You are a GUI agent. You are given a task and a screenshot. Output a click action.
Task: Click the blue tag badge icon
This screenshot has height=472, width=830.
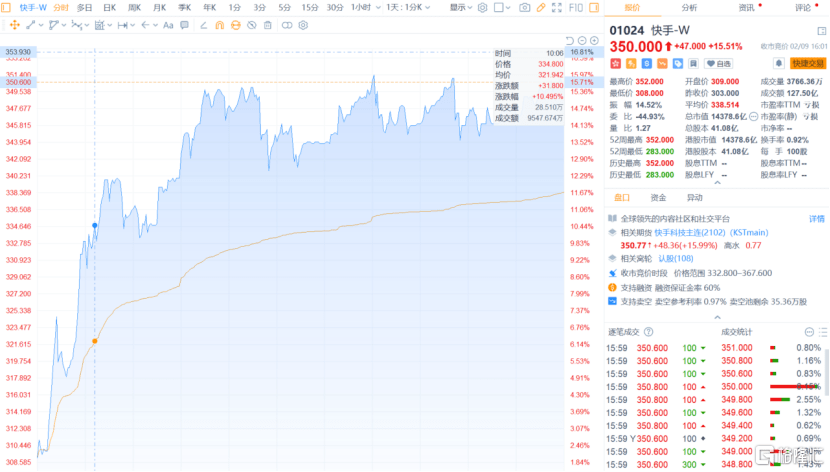pyautogui.click(x=678, y=63)
